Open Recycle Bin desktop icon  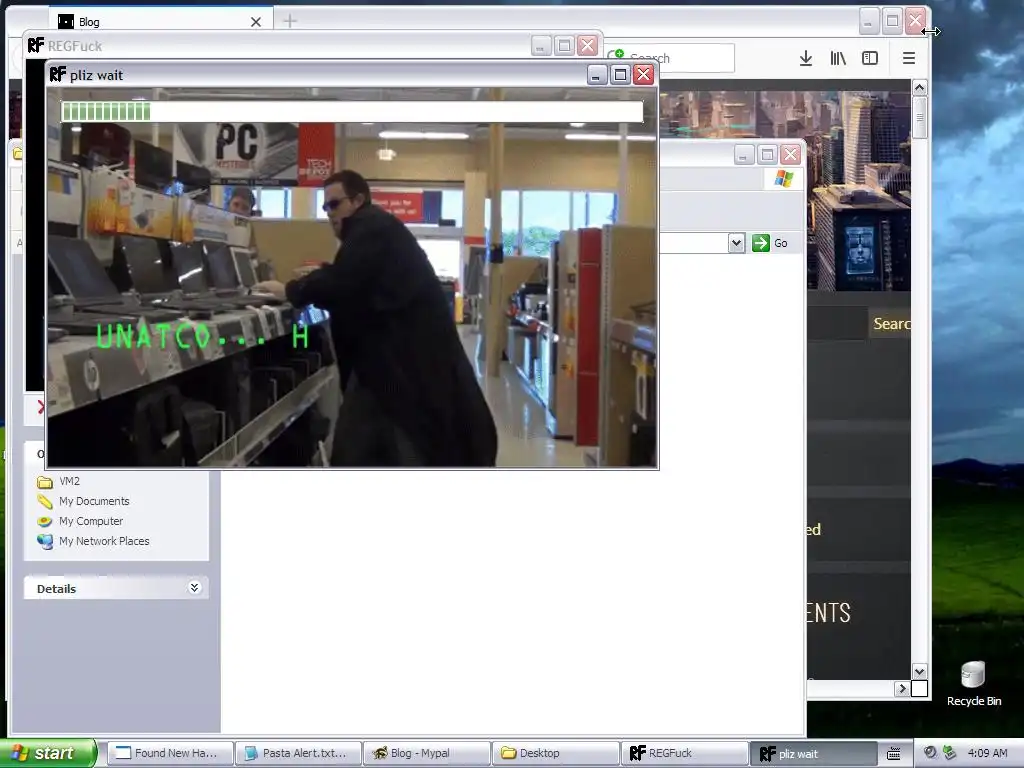coord(974,684)
